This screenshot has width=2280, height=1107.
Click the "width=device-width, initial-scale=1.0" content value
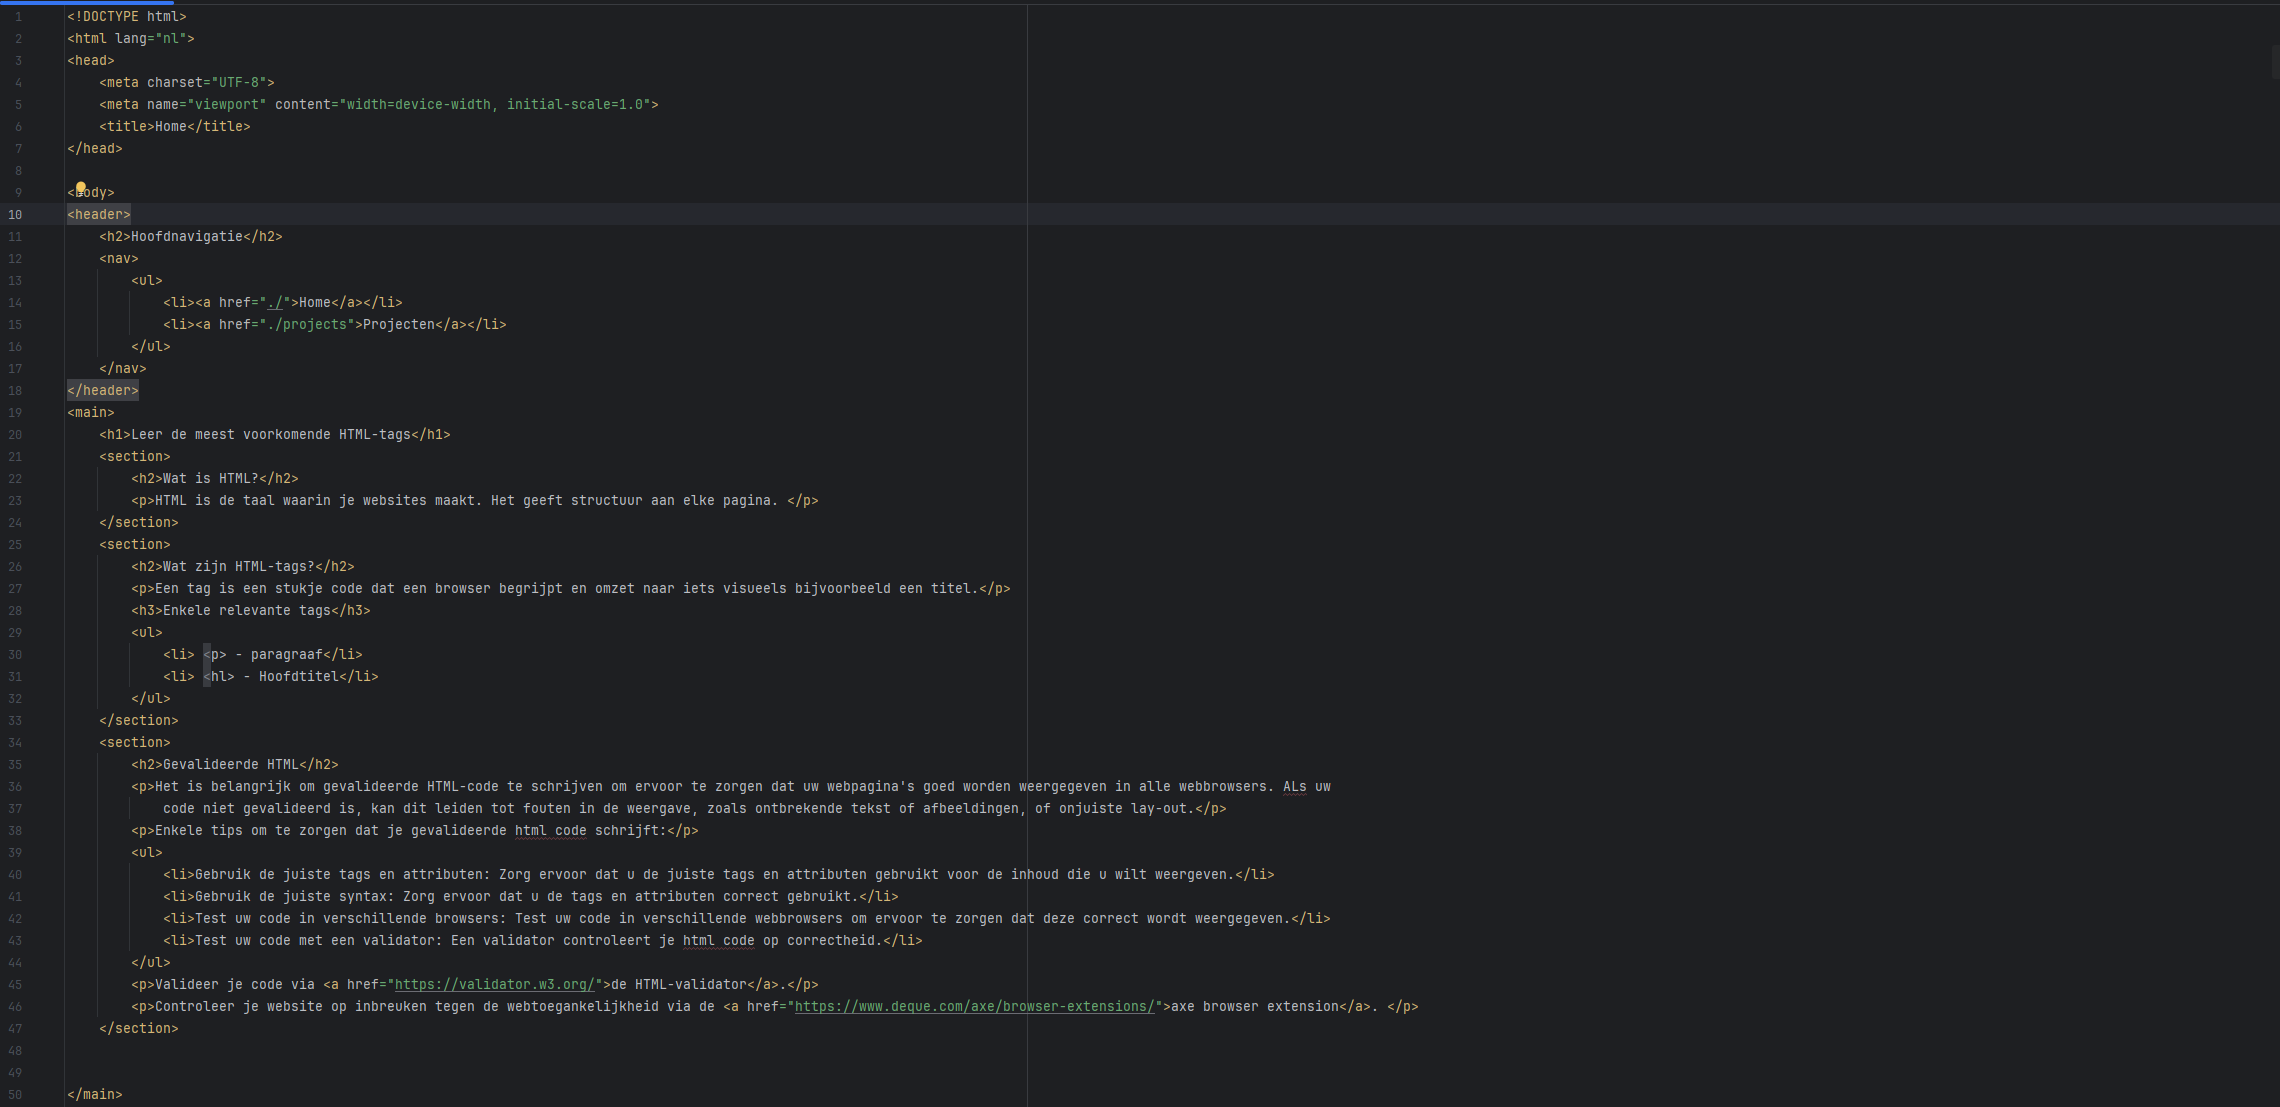tap(495, 105)
